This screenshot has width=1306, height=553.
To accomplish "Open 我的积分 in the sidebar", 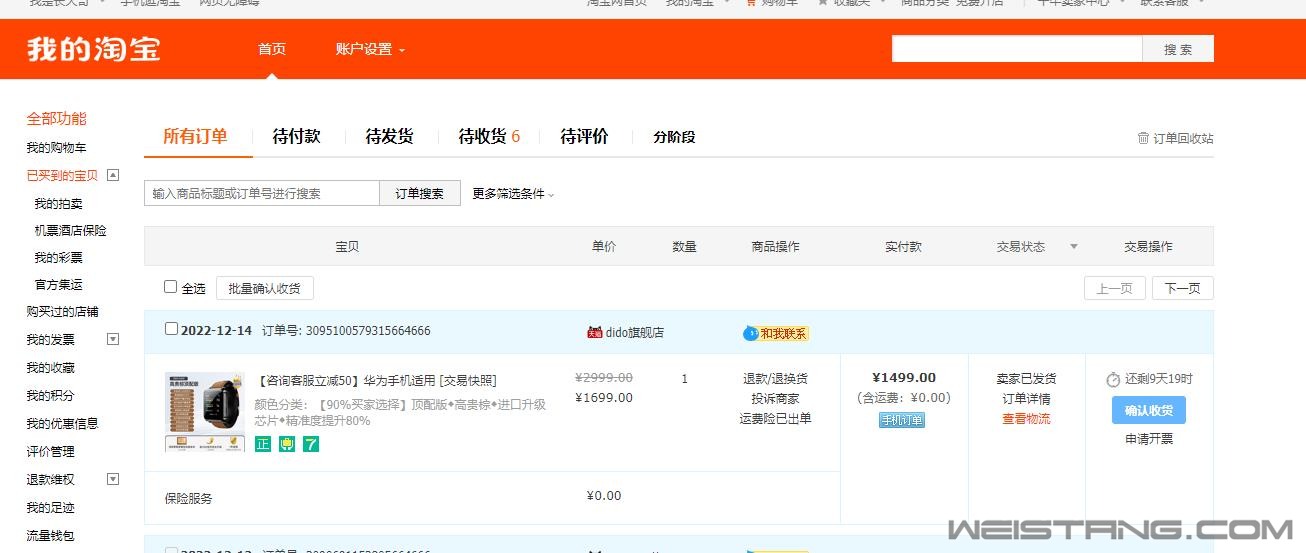I will click(x=51, y=396).
